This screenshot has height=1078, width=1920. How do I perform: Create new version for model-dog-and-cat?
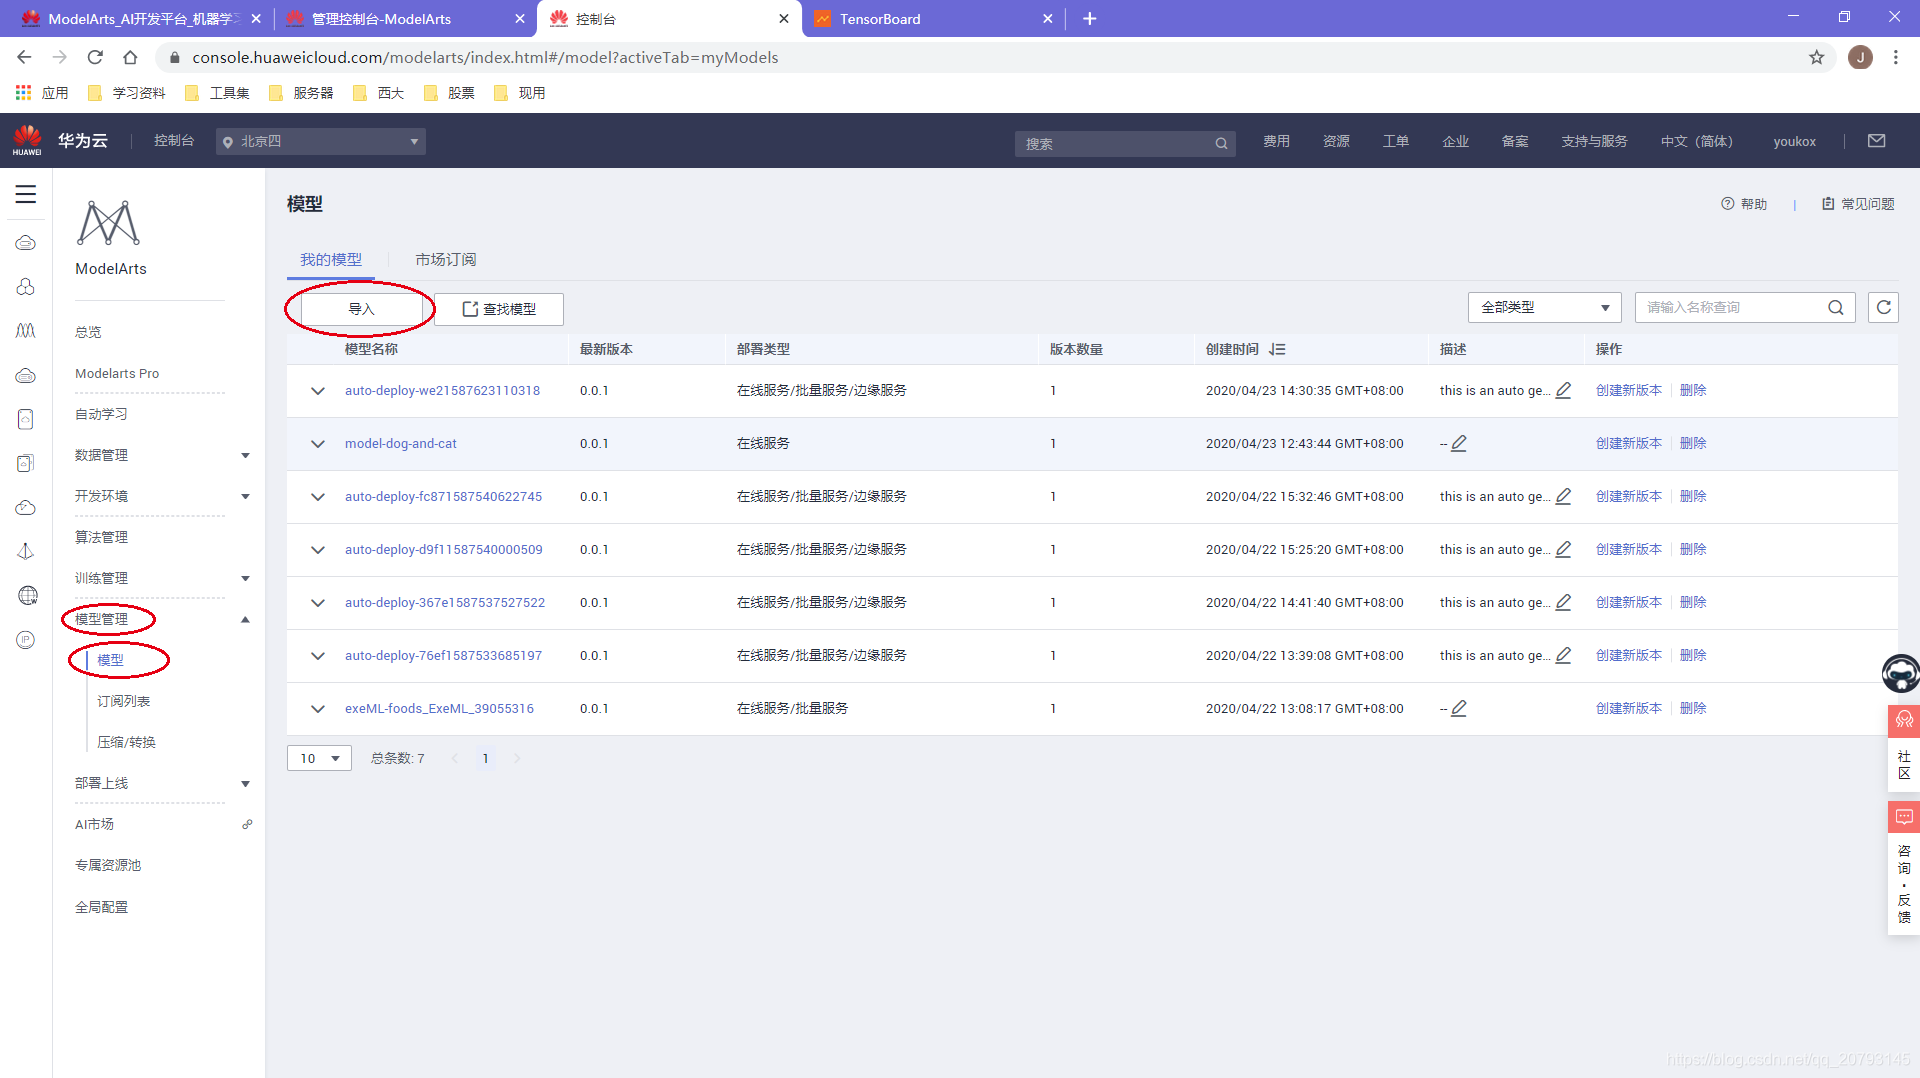(1629, 443)
